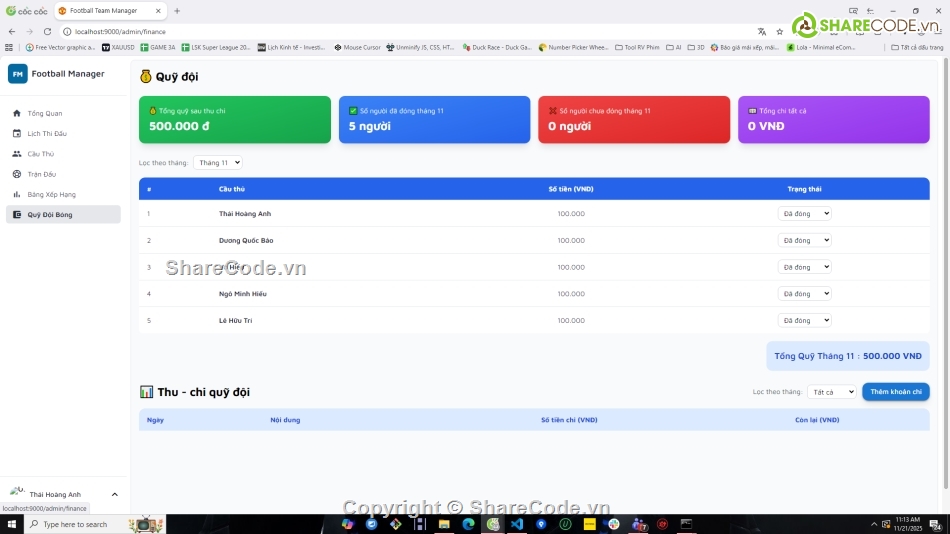
Task: Change payment status for Lê Hữu Trí
Action: [804, 320]
